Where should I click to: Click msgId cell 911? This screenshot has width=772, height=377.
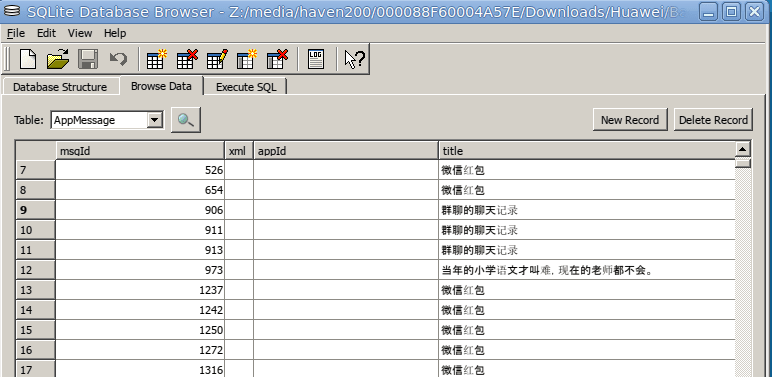click(140, 230)
